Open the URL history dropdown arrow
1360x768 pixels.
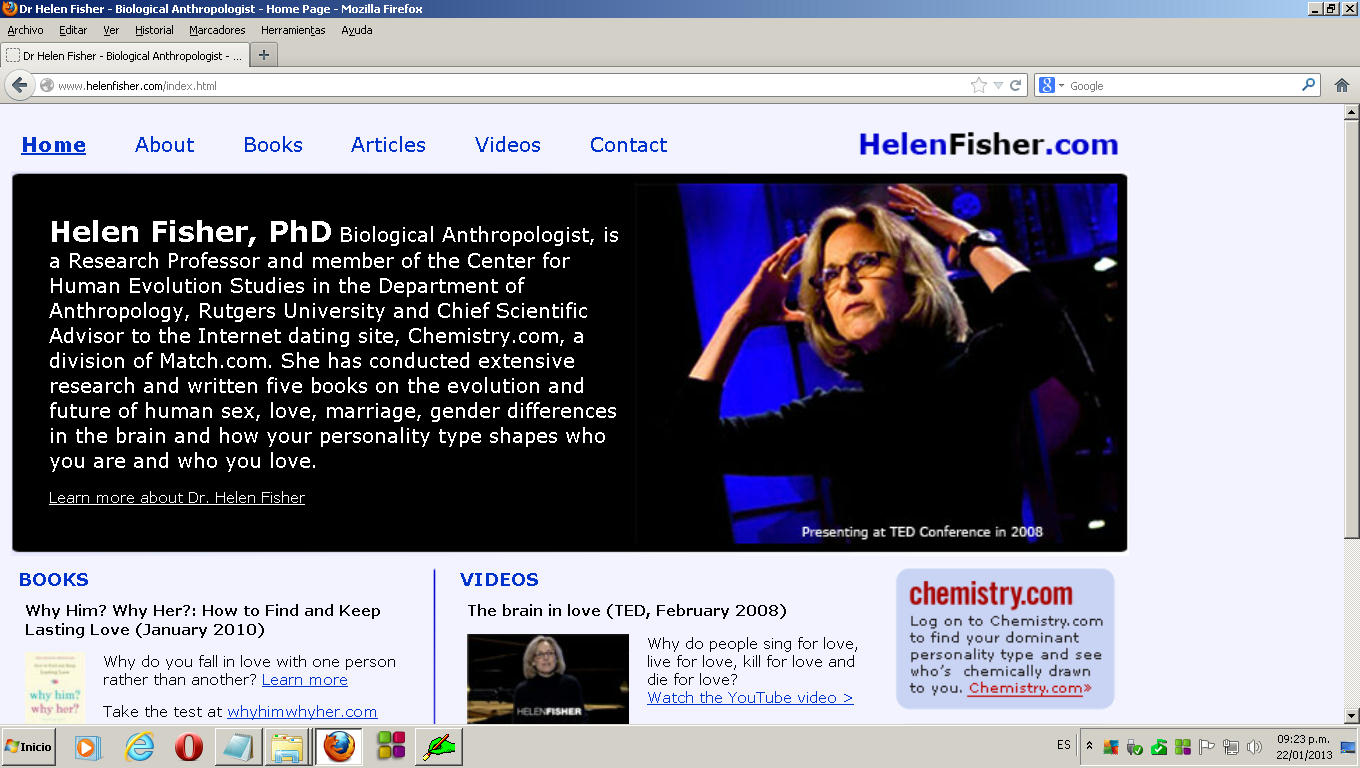click(x=998, y=86)
